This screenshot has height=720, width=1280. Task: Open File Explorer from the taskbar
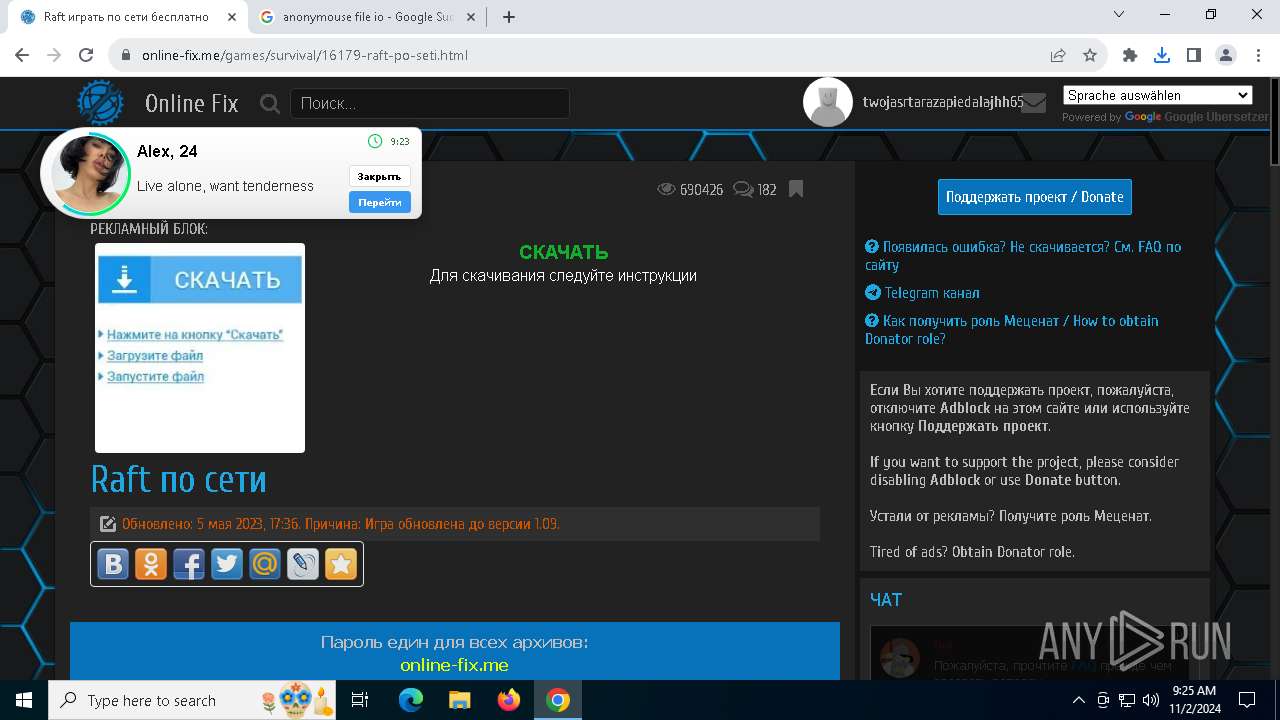(x=460, y=700)
